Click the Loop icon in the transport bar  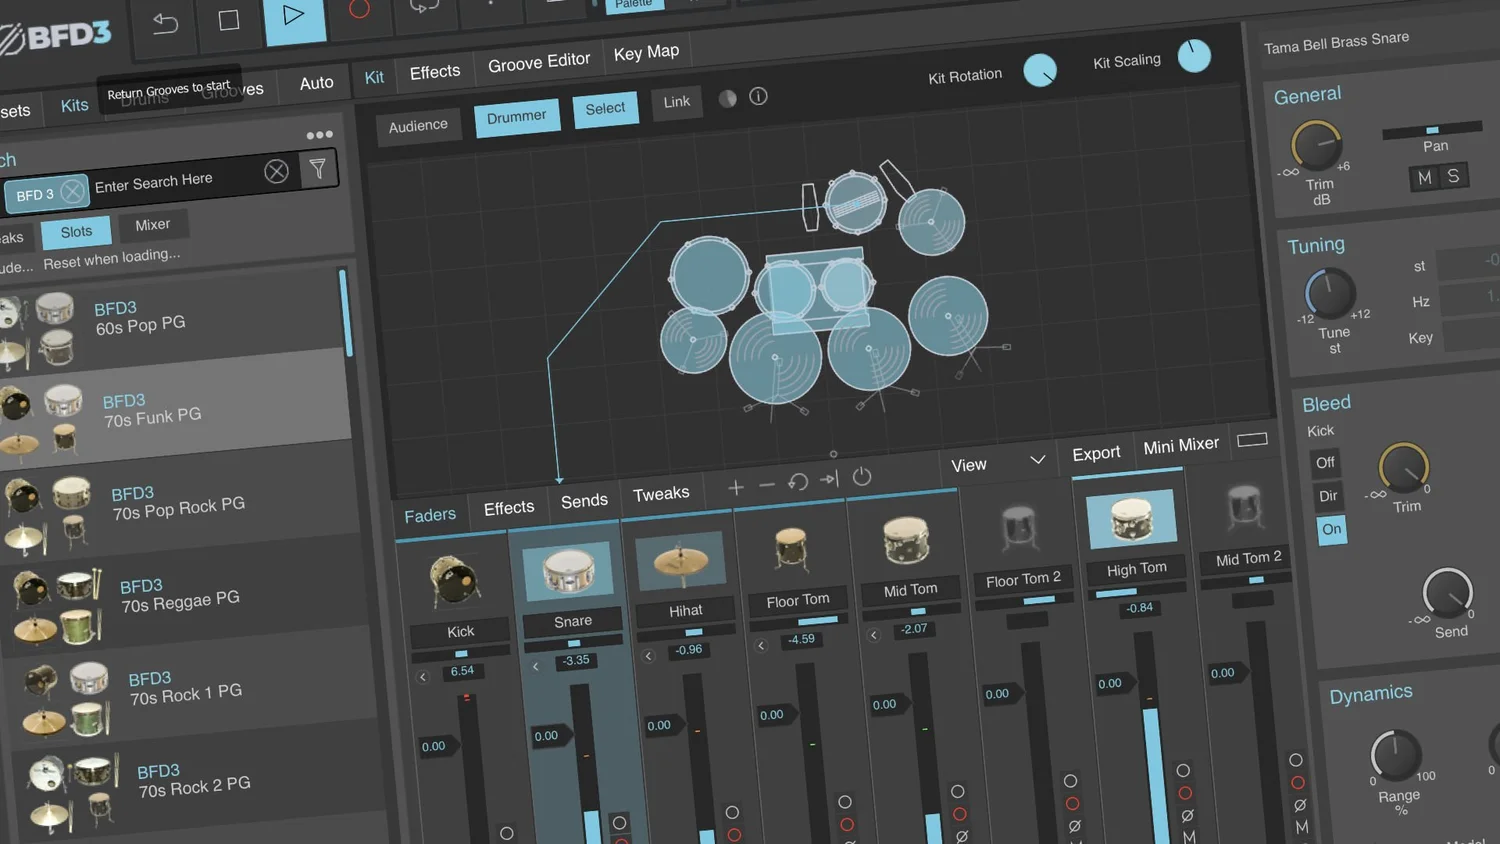424,7
